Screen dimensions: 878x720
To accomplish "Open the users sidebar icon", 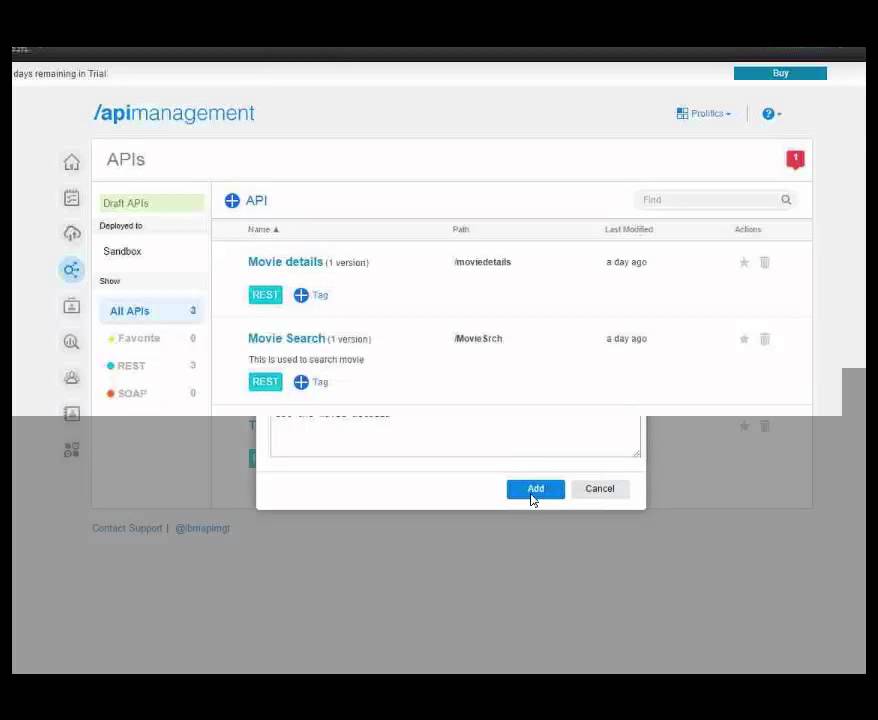I will 72,377.
